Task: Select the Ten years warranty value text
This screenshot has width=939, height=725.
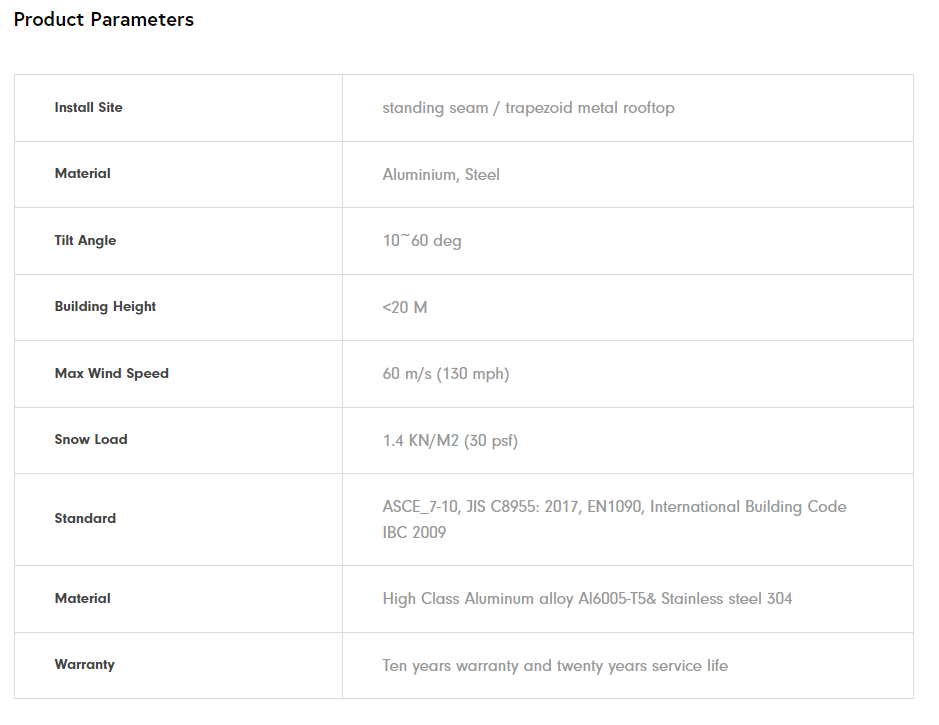Action: (x=555, y=666)
